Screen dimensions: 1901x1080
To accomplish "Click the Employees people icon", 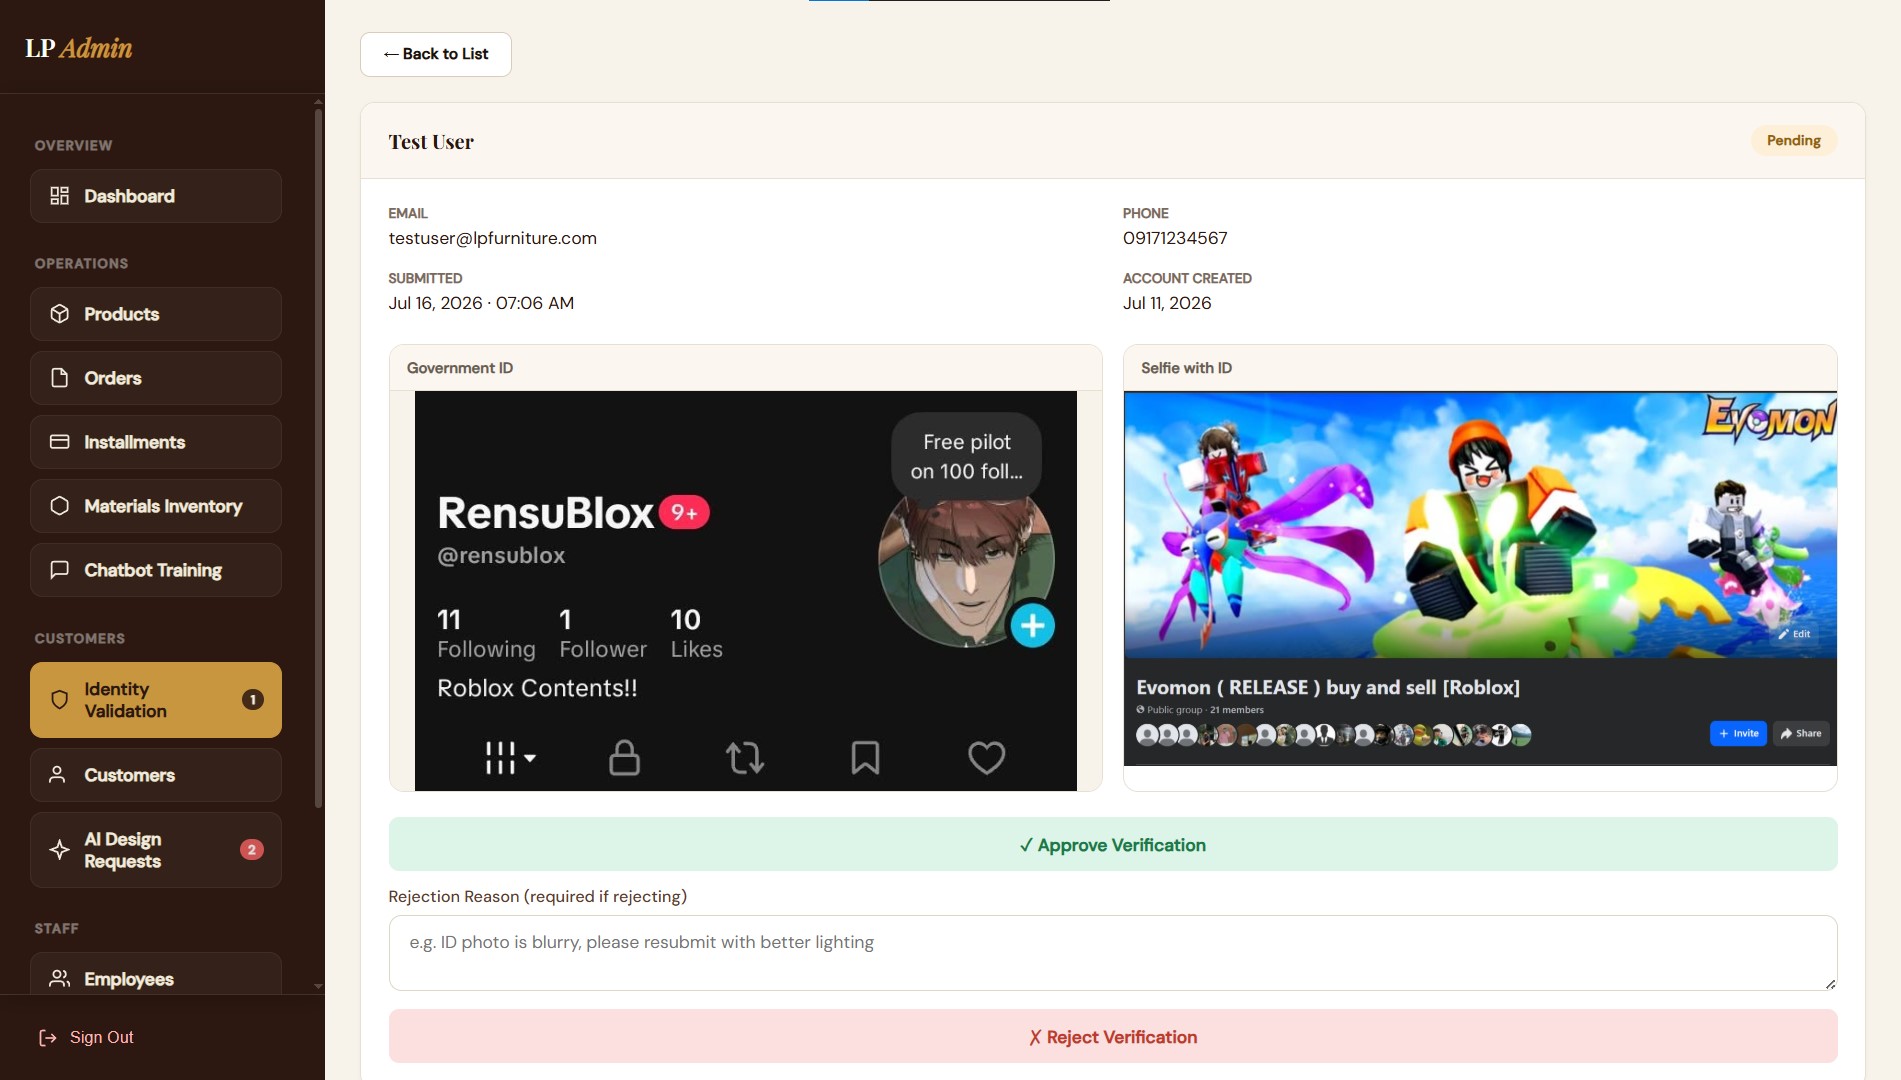I will pos(60,979).
